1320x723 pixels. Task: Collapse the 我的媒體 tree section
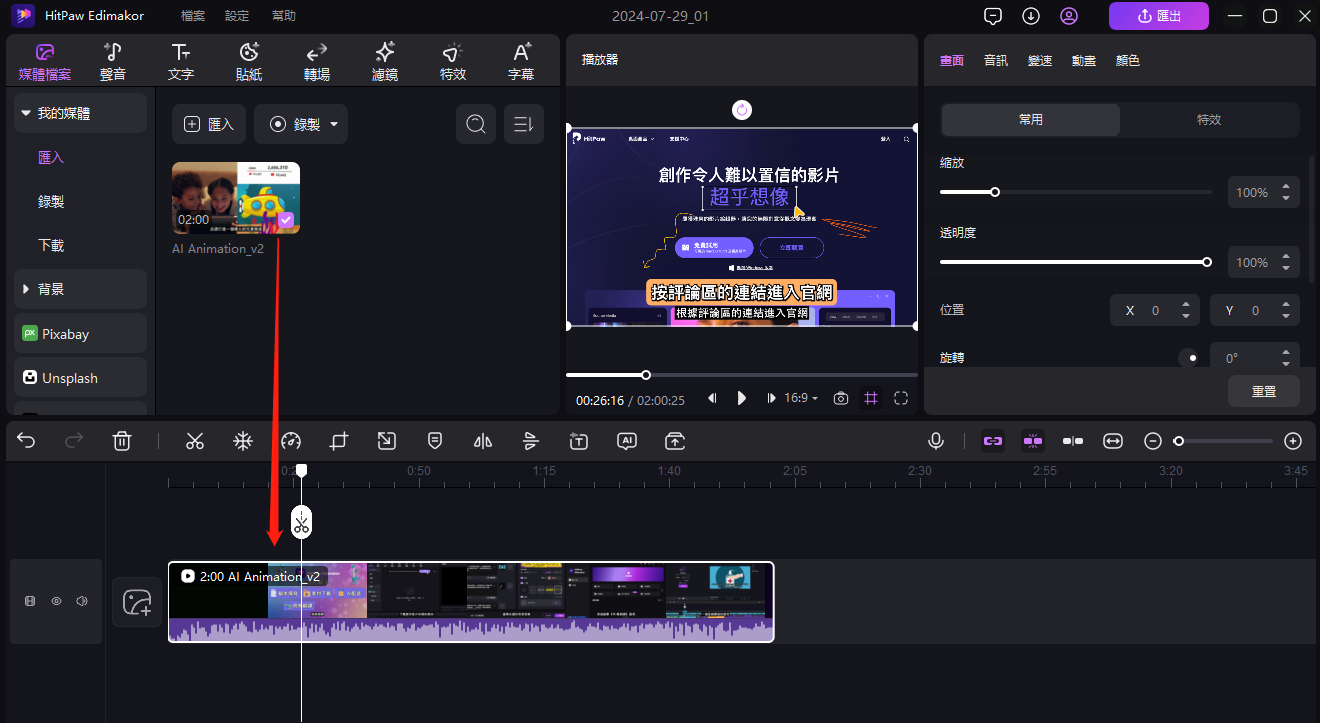click(x=80, y=114)
